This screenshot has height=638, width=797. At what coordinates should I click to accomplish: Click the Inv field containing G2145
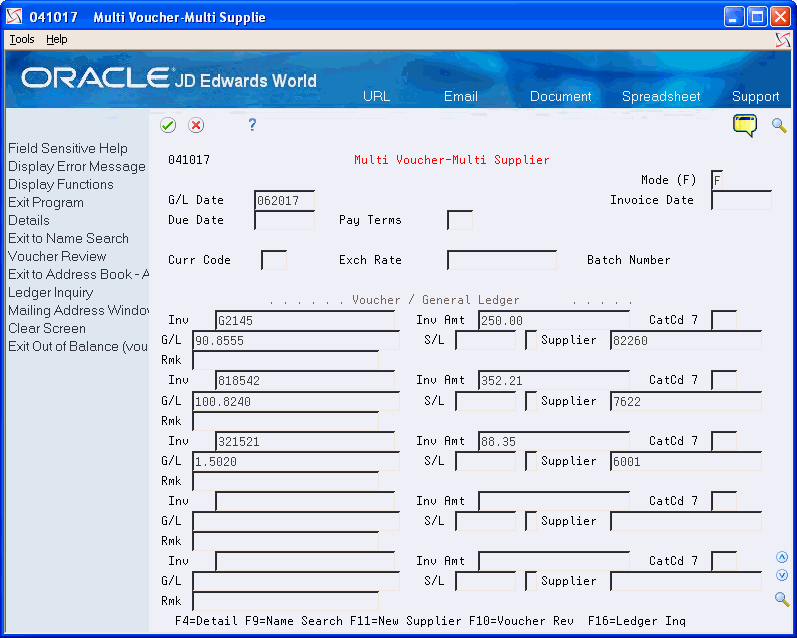(305, 320)
